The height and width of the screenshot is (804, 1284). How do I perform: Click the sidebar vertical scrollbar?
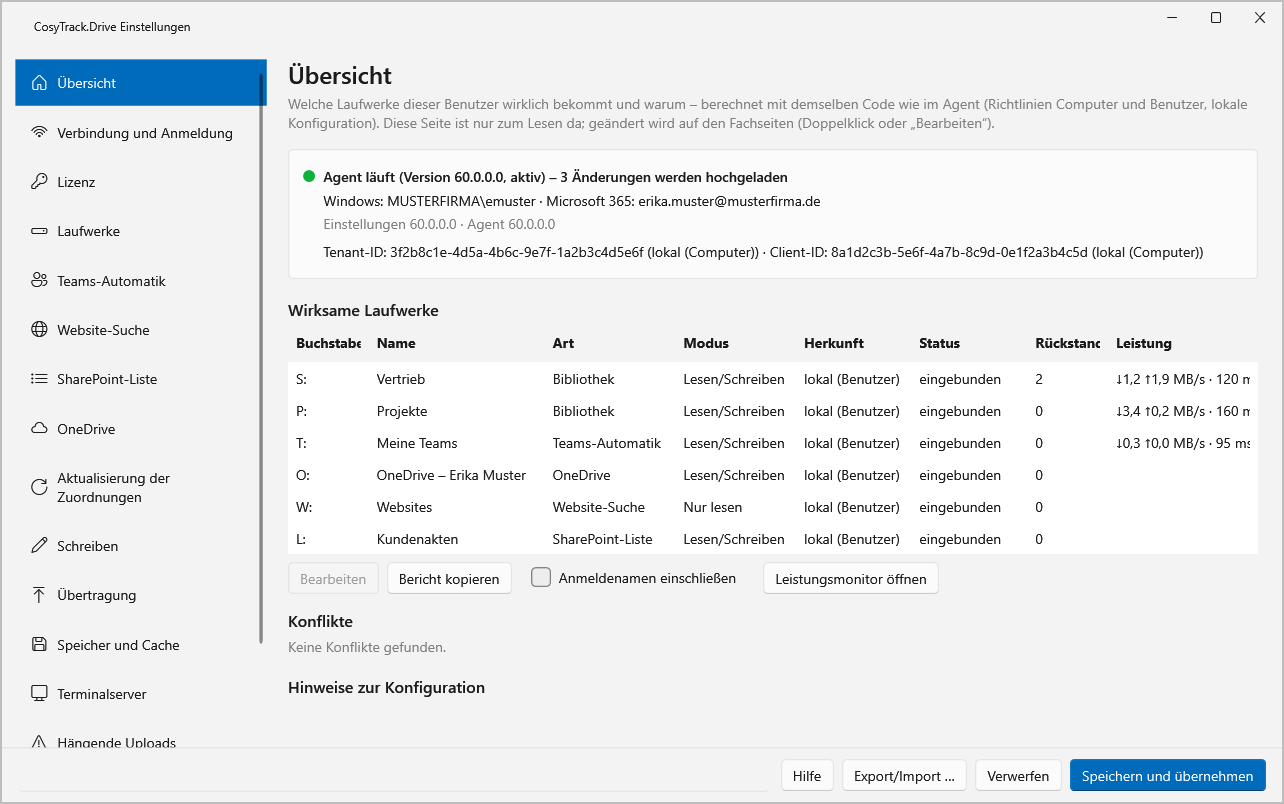pyautogui.click(x=262, y=357)
